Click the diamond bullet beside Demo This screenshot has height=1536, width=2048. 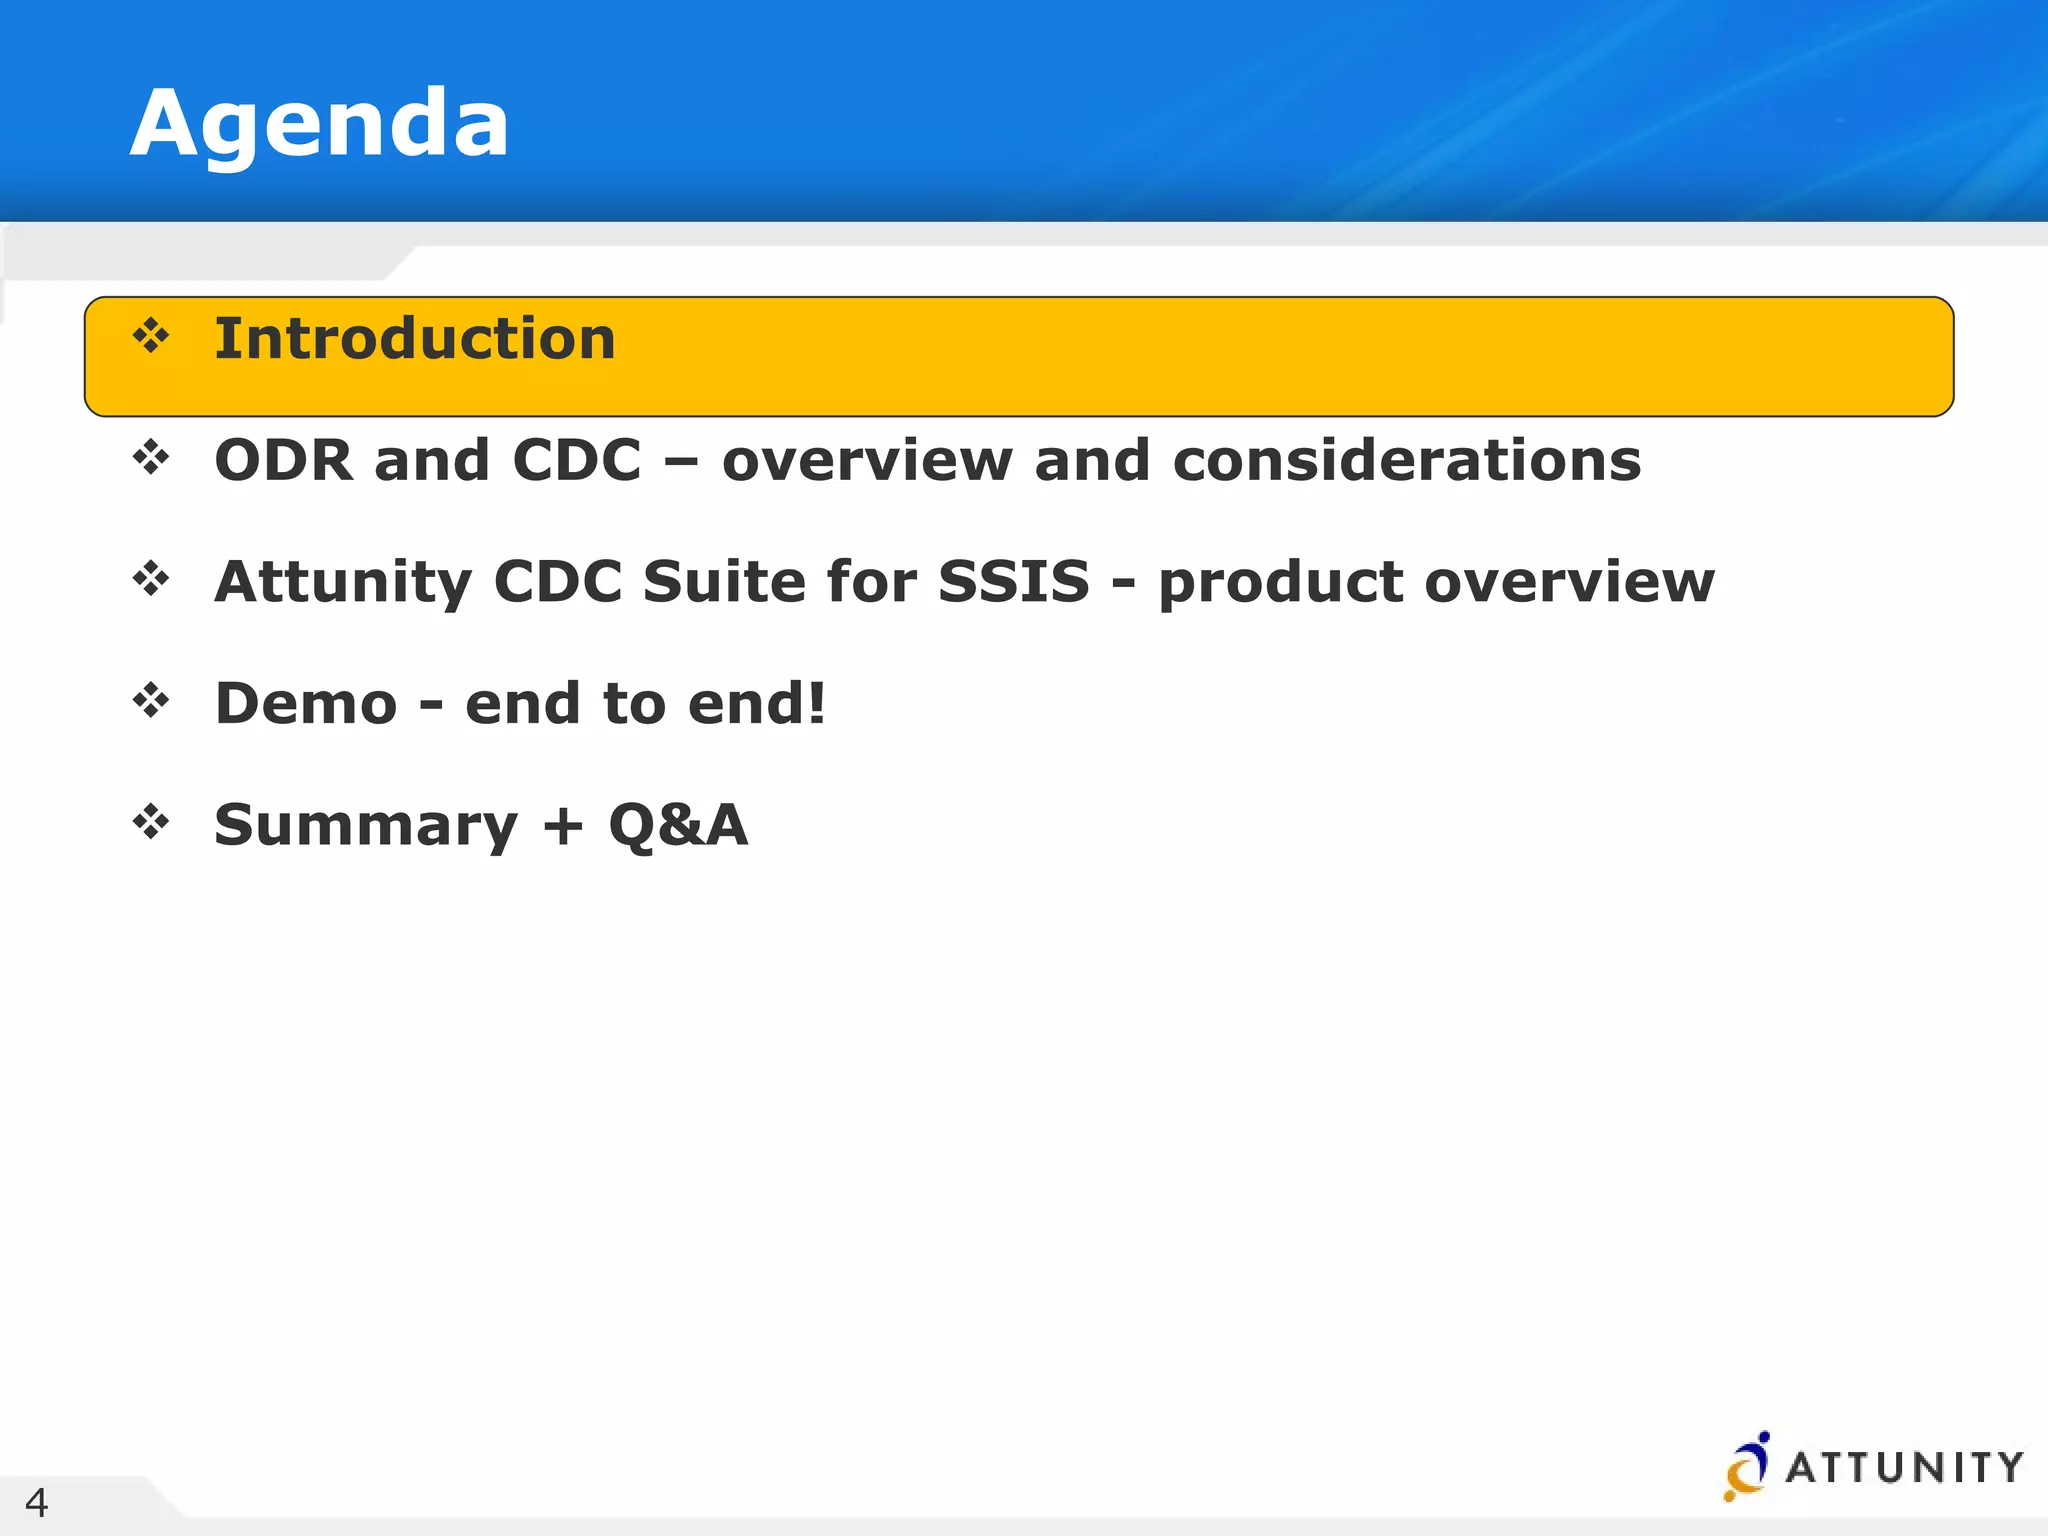[x=151, y=700]
